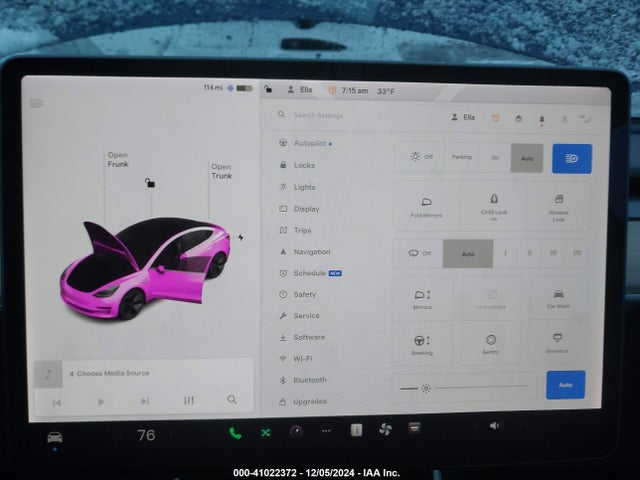Toggle Sentry mode

click(491, 344)
